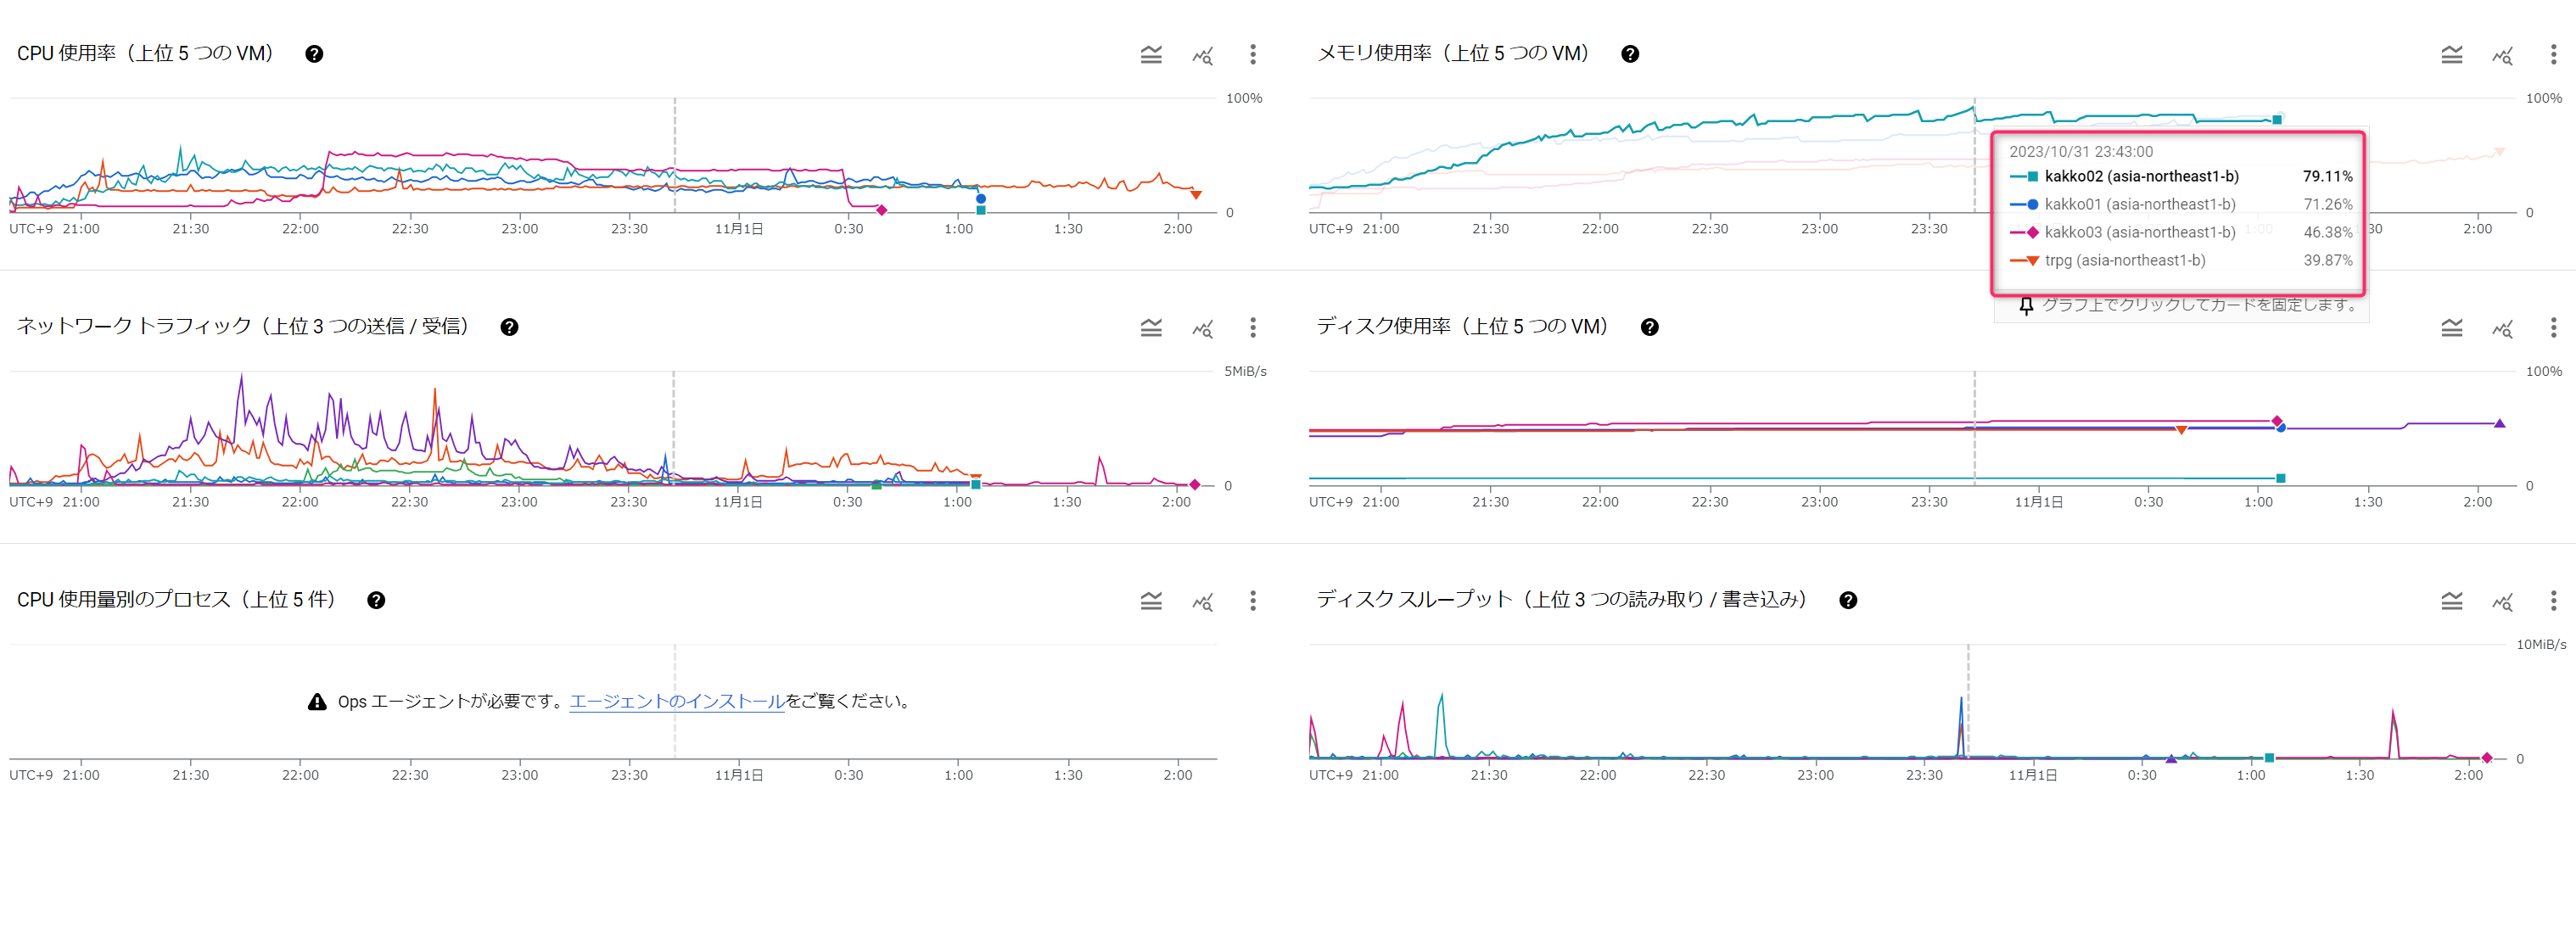This screenshot has height=951, width=2576.
Task: Click help icon beside メモリ使用率 title
Action: click(1630, 54)
